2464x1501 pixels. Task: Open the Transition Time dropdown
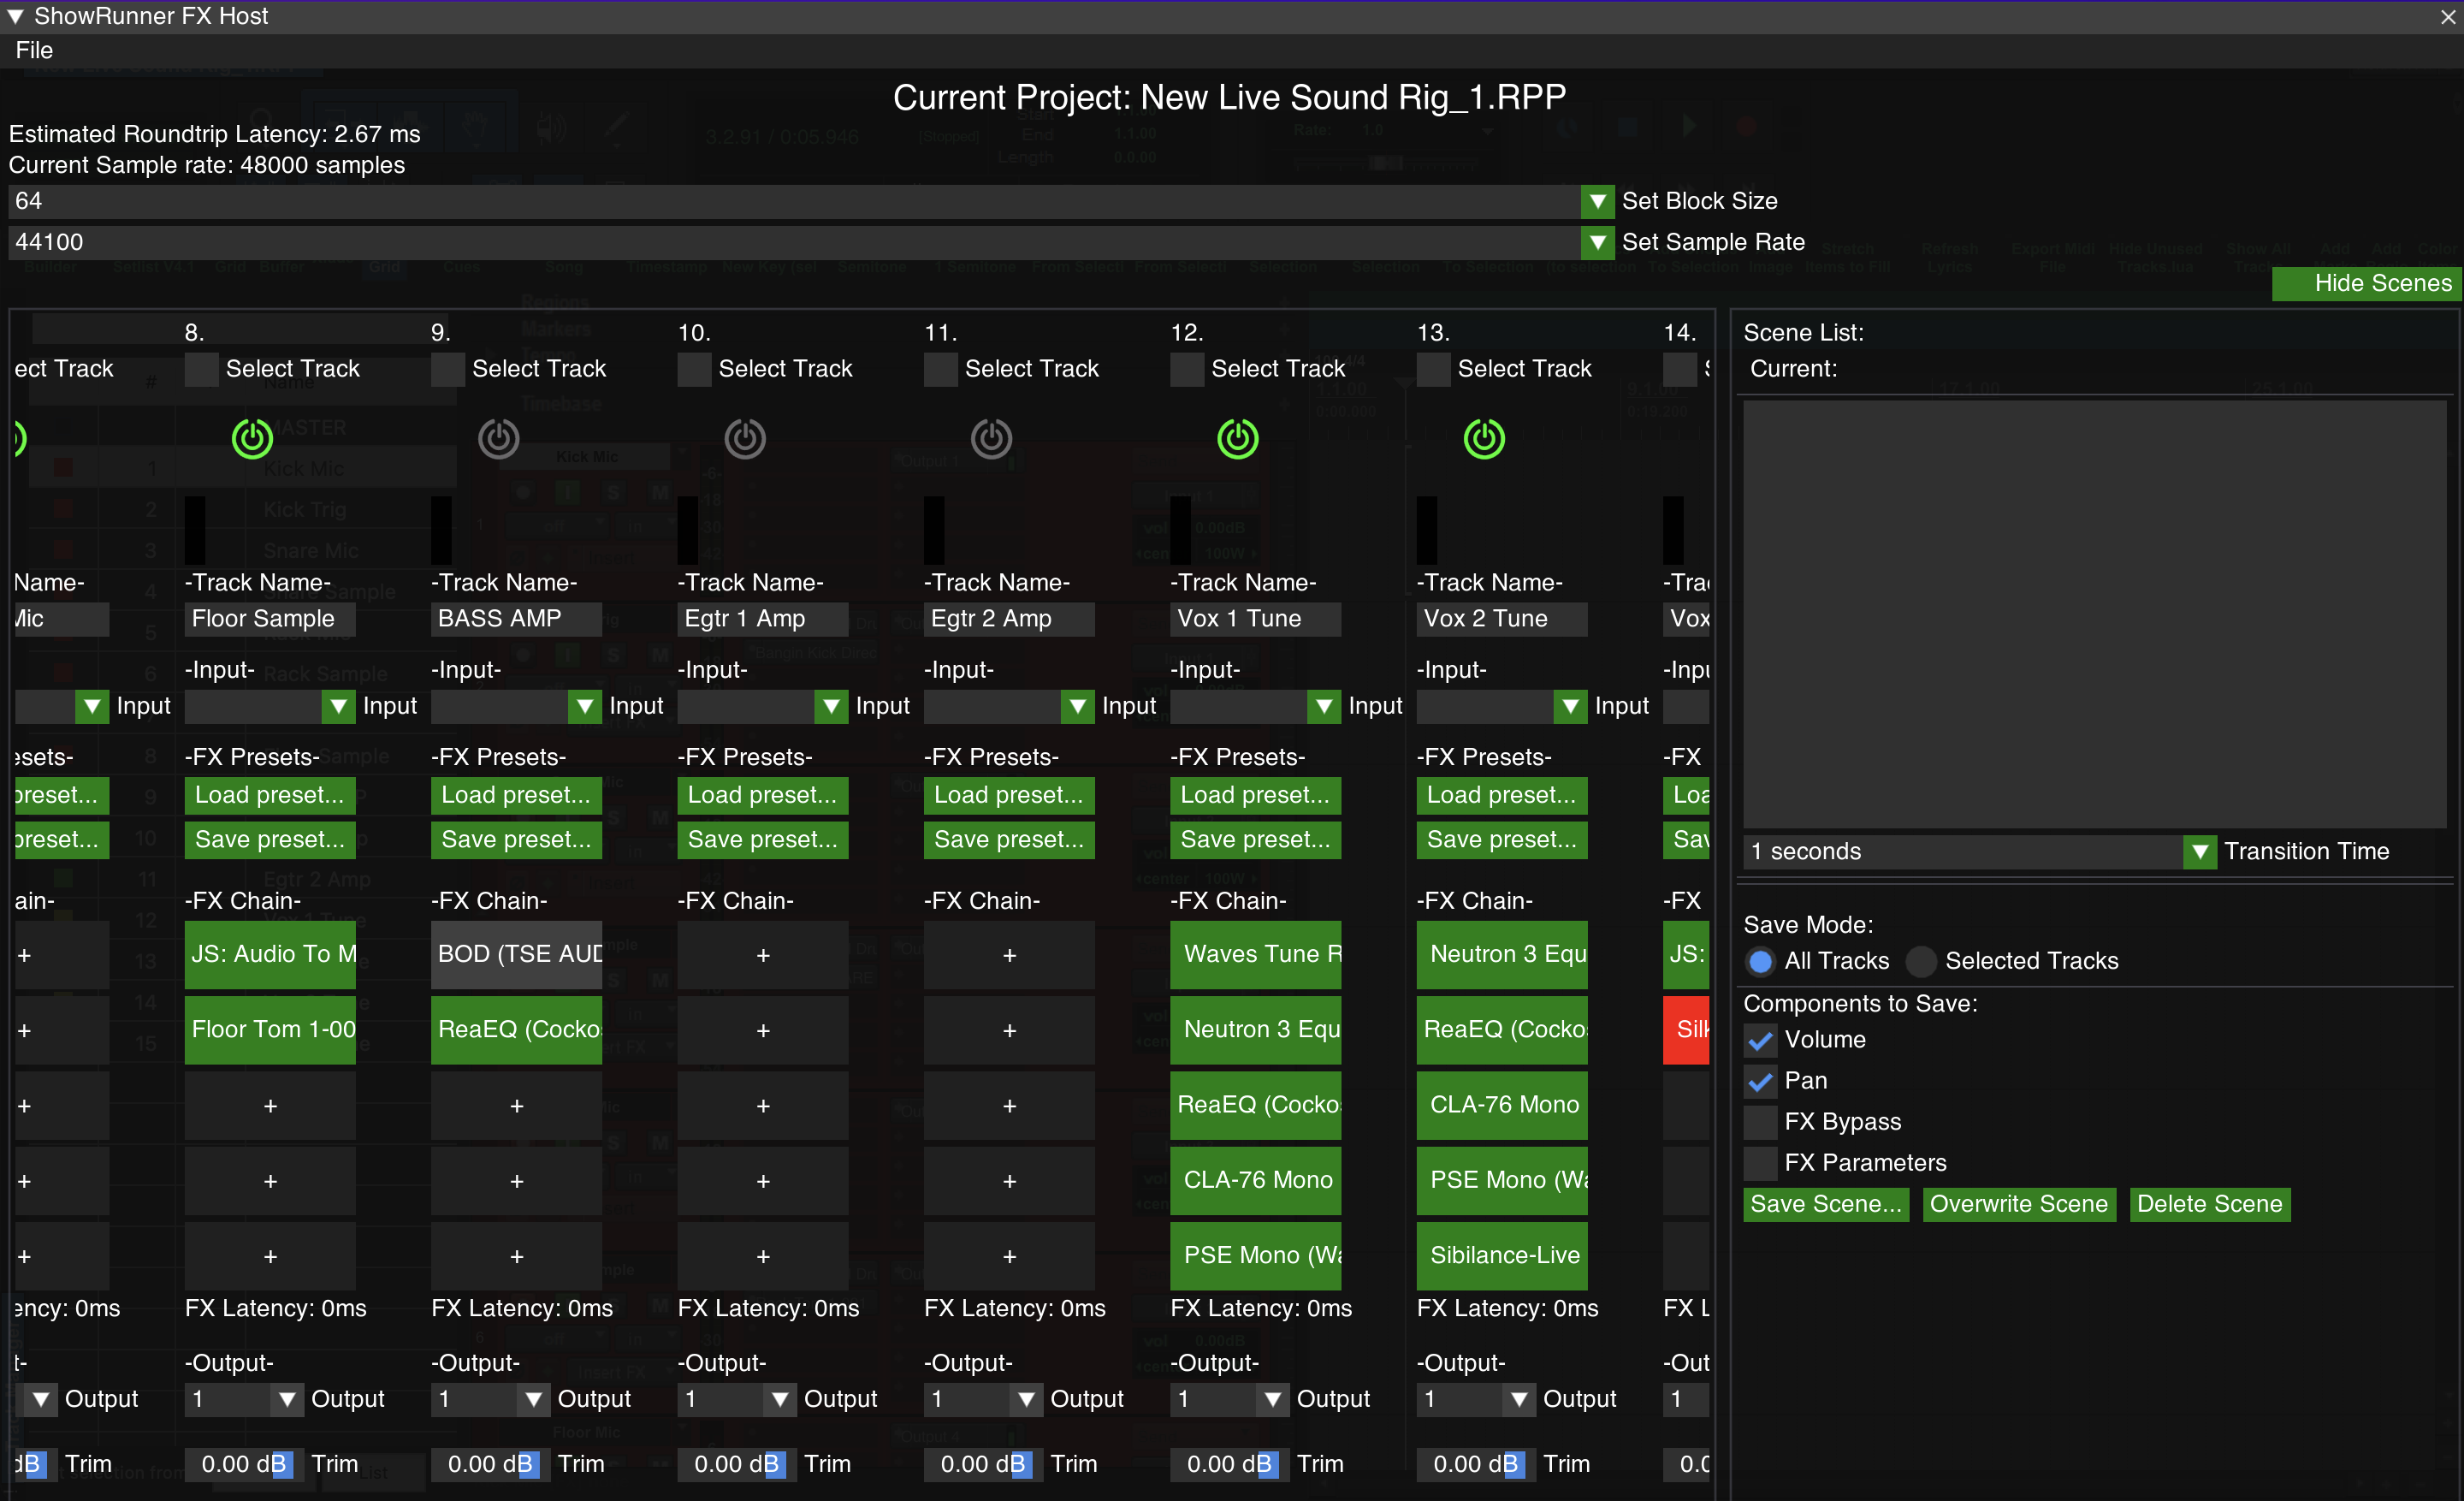[2199, 852]
